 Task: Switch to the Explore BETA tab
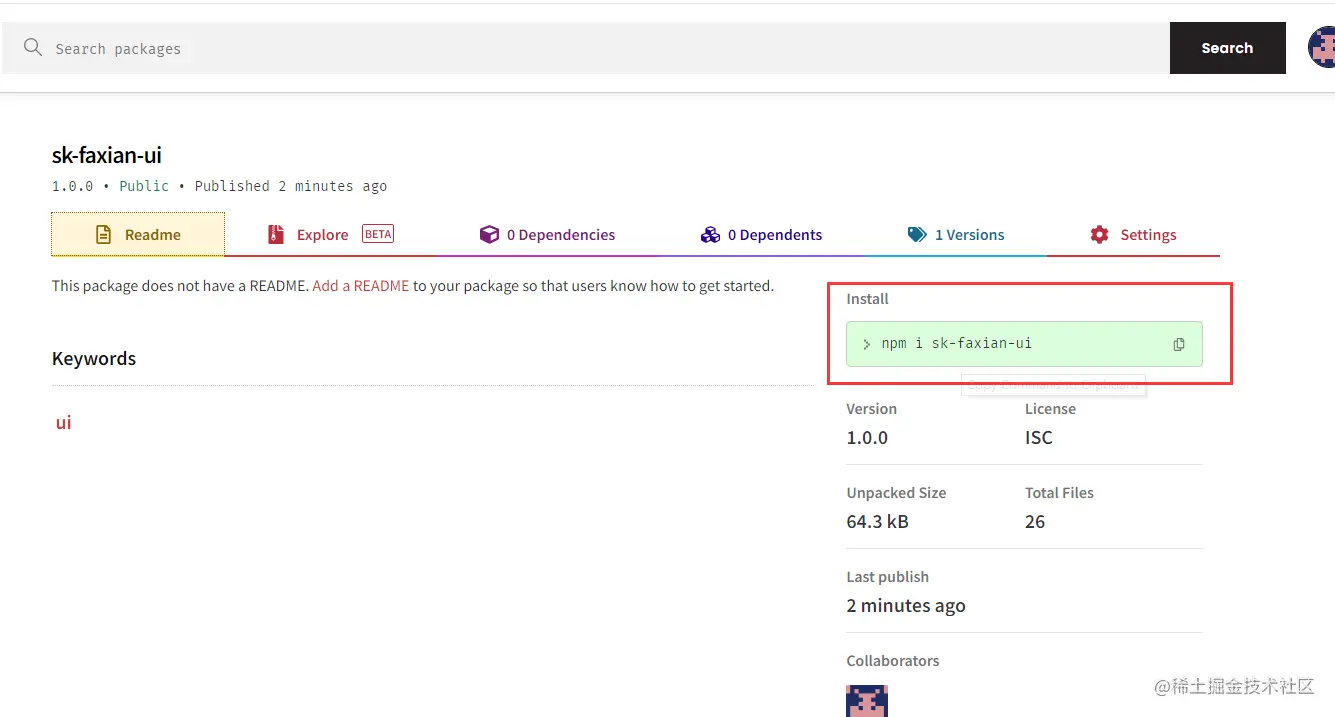[x=330, y=234]
